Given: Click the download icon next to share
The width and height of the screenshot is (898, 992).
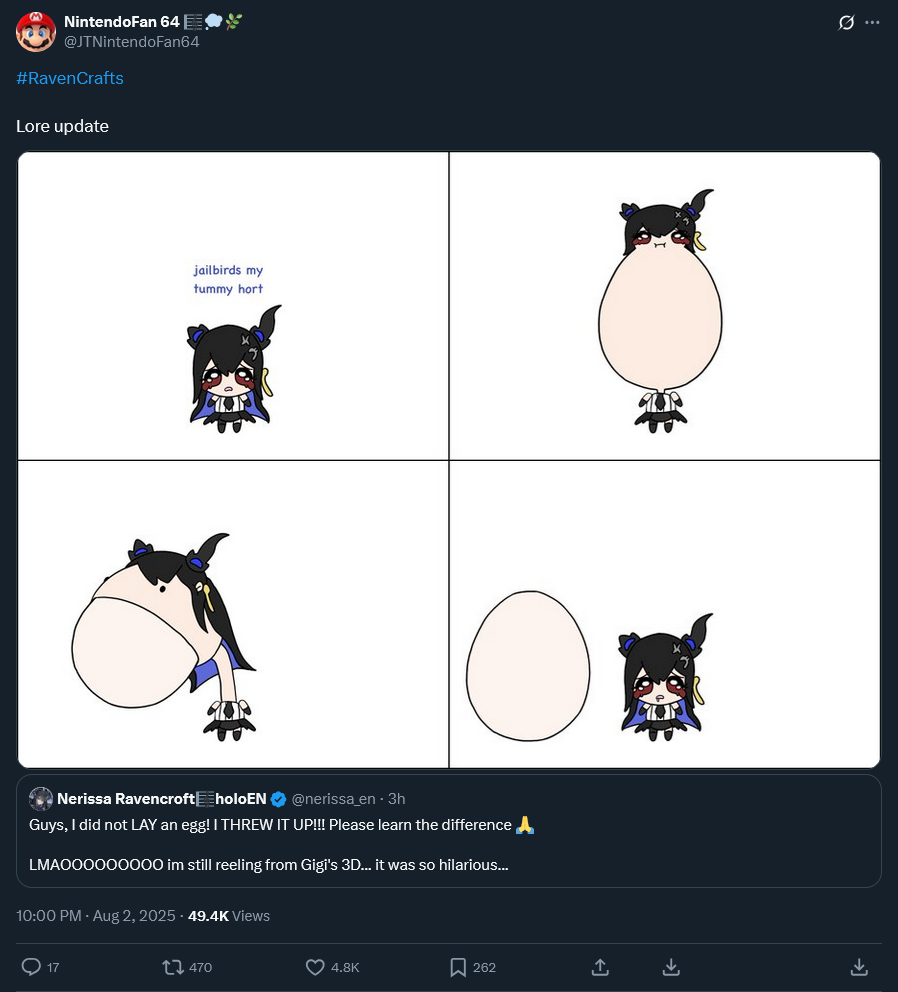Looking at the screenshot, I should click(x=672, y=967).
